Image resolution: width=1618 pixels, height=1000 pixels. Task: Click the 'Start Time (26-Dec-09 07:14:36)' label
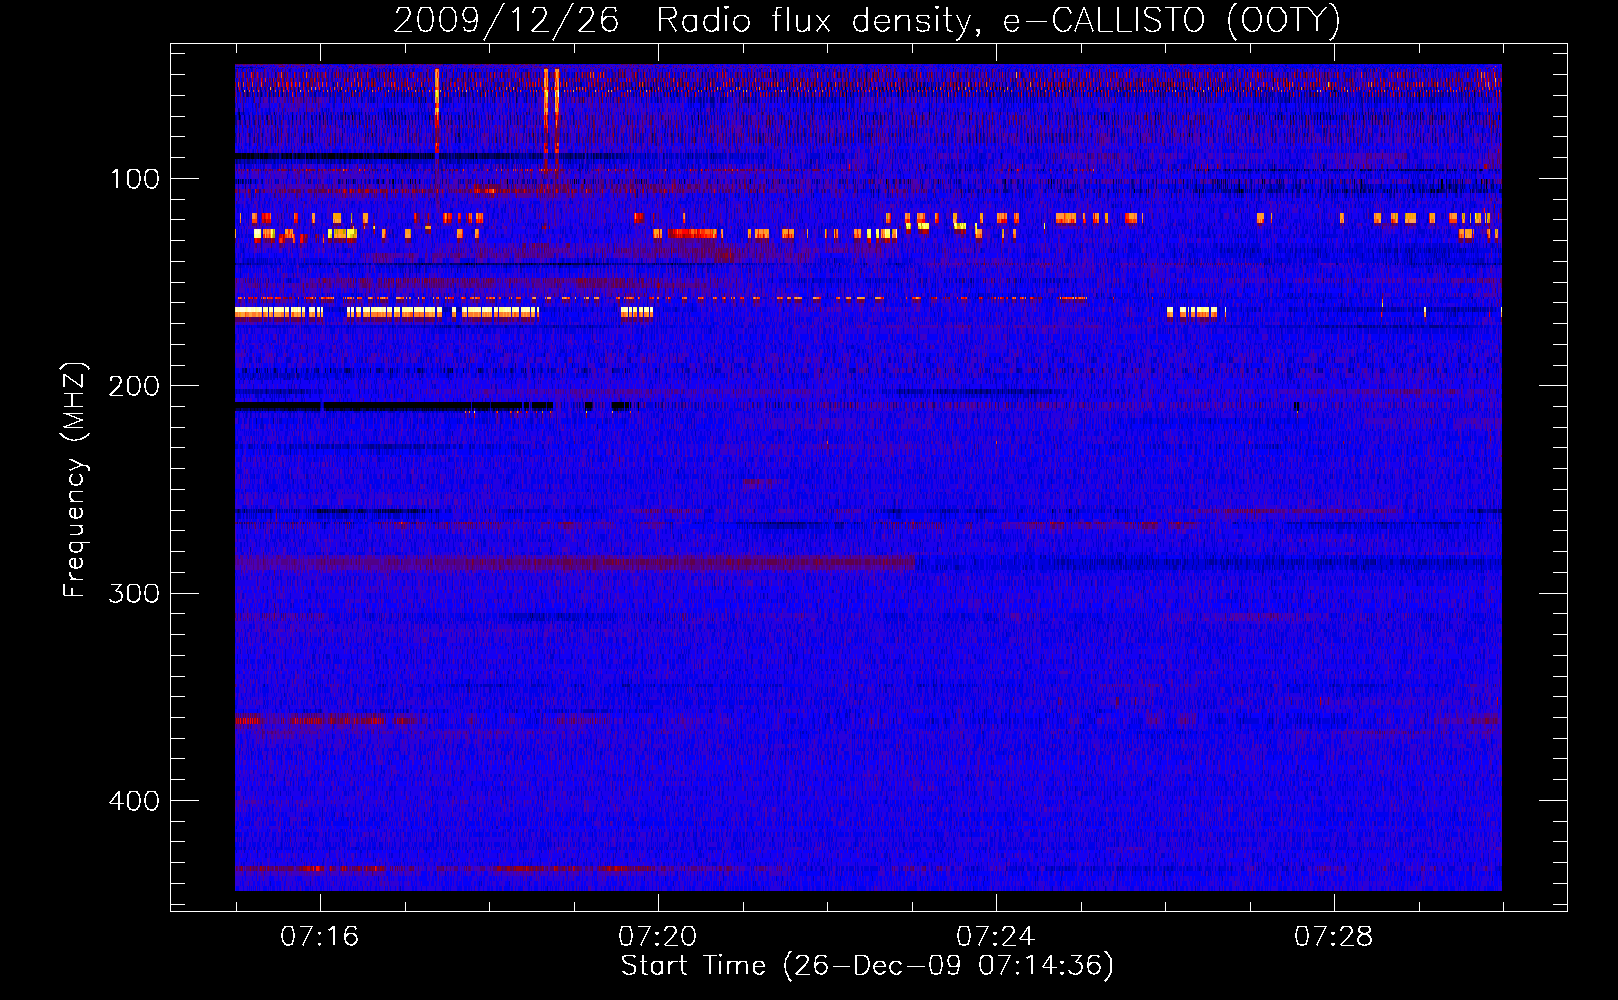coord(867,966)
